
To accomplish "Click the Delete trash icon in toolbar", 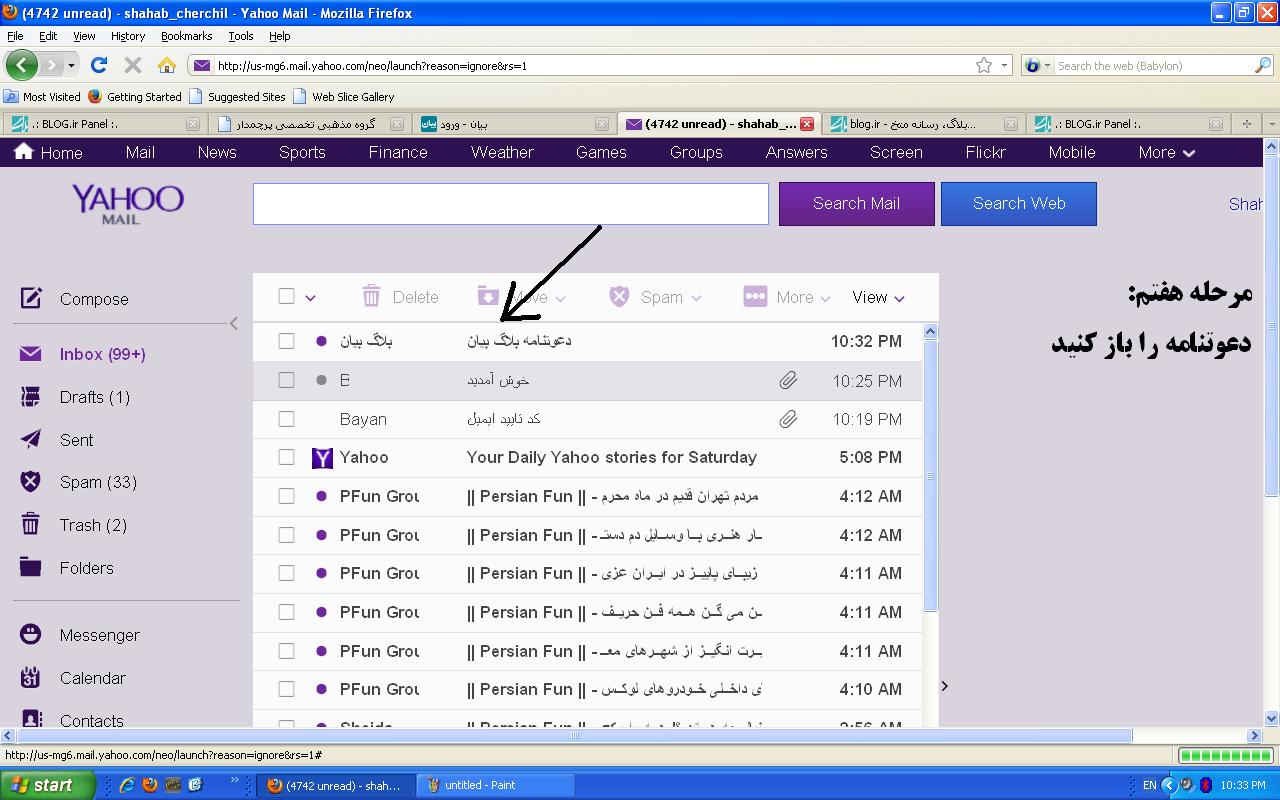I will [x=371, y=296].
